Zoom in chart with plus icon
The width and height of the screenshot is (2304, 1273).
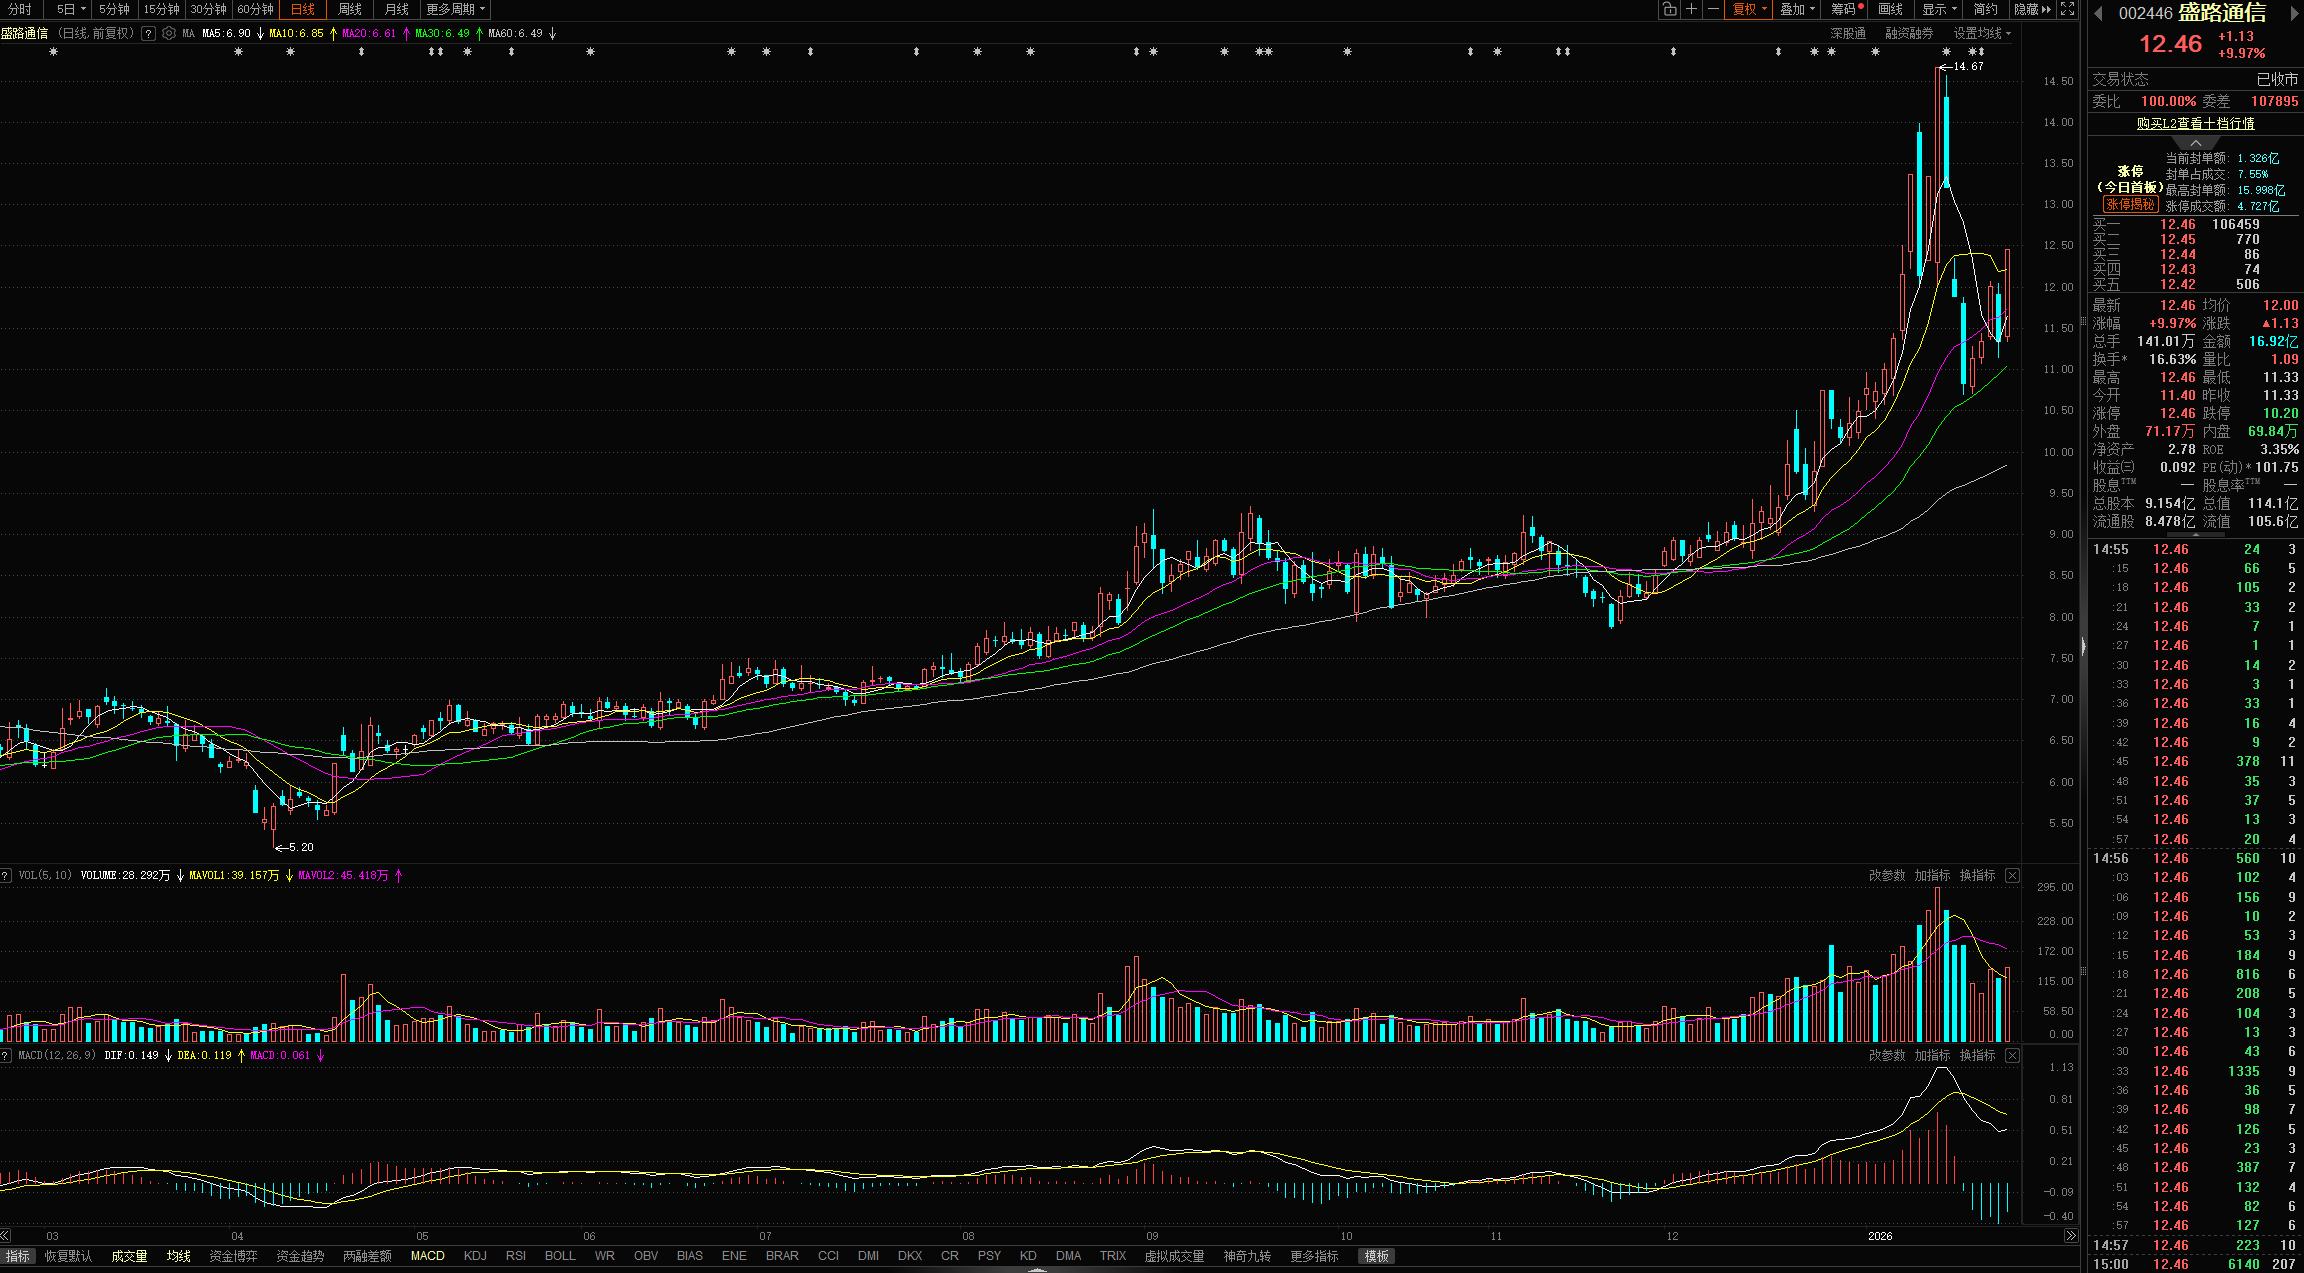[1691, 9]
